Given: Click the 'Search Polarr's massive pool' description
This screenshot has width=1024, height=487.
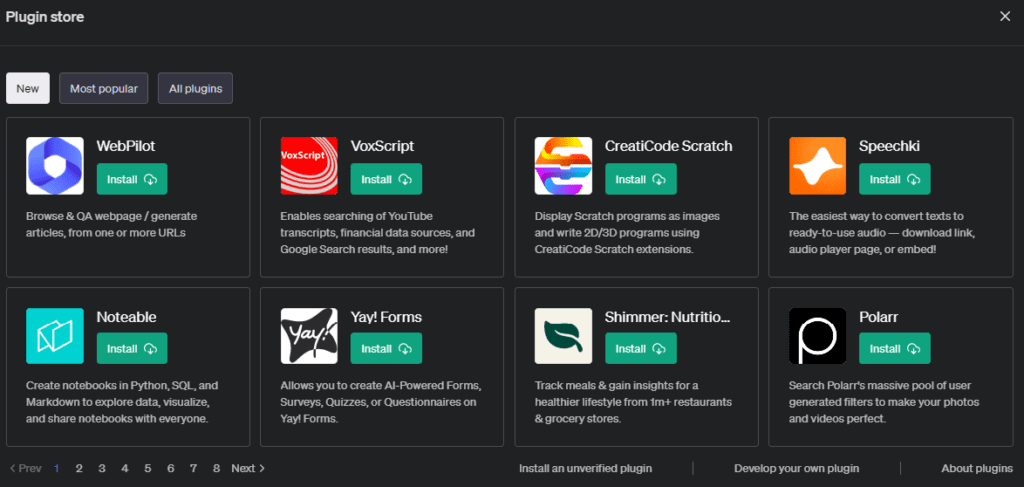Looking at the screenshot, I should tap(884, 401).
